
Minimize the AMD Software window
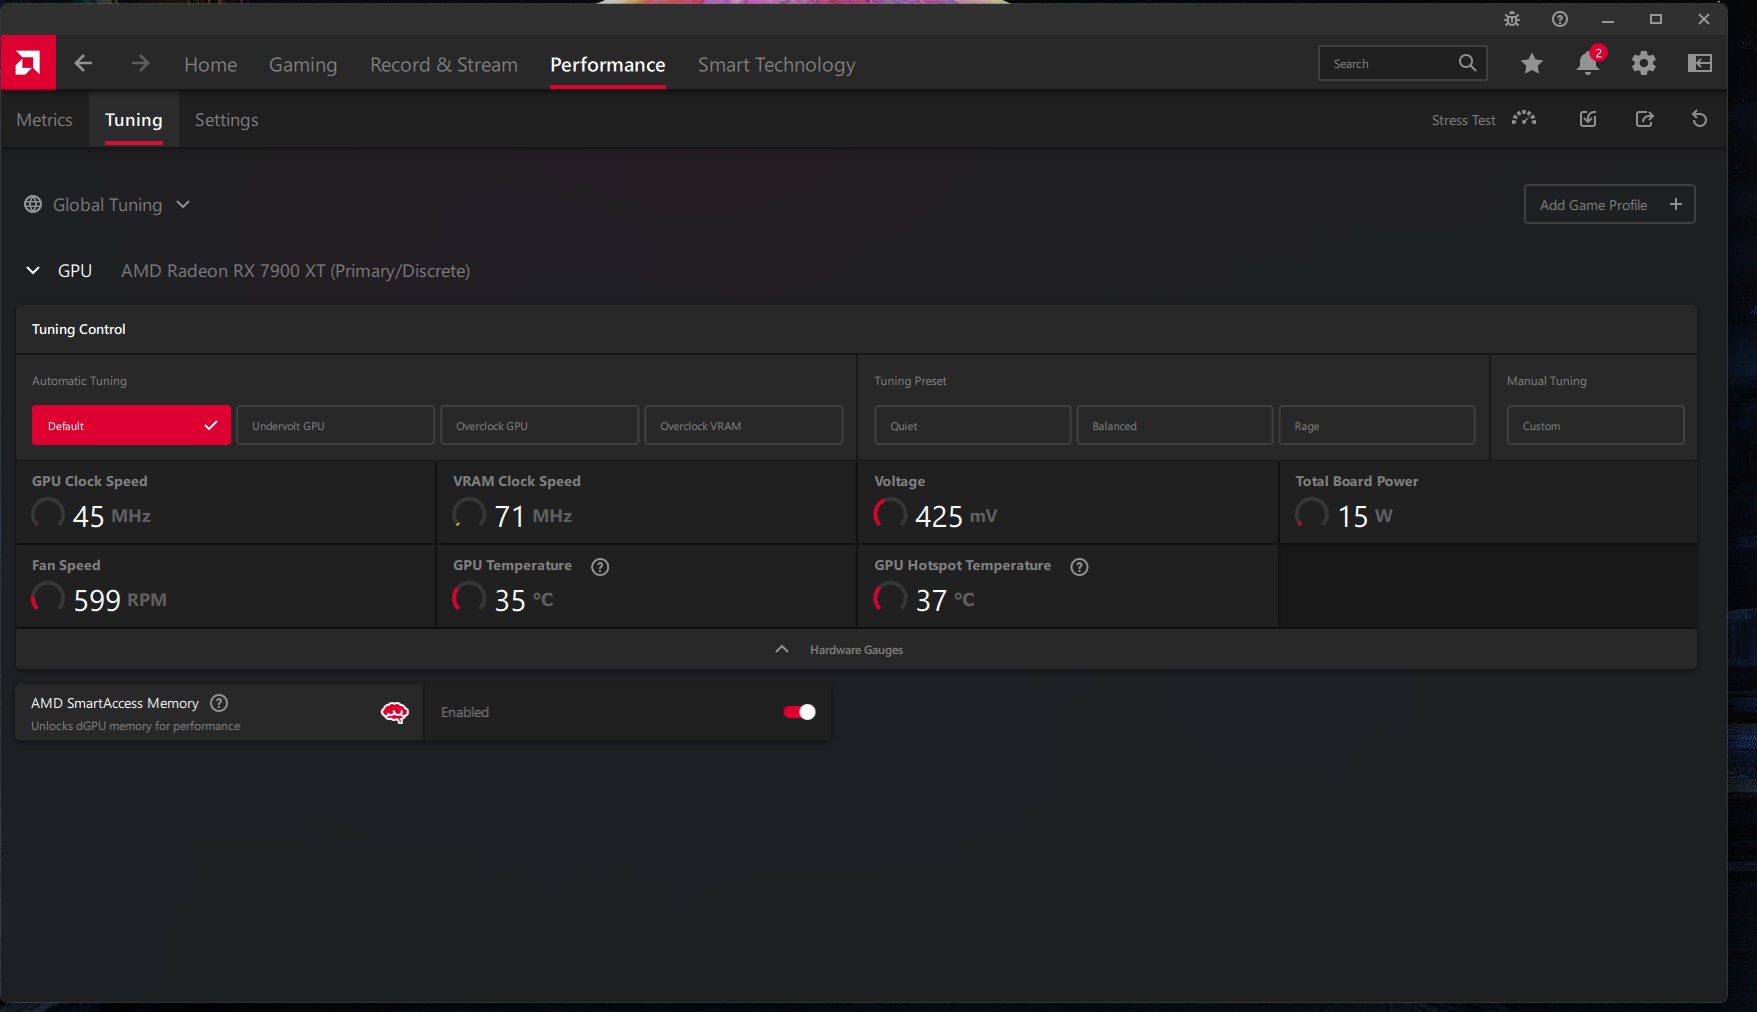pyautogui.click(x=1608, y=19)
